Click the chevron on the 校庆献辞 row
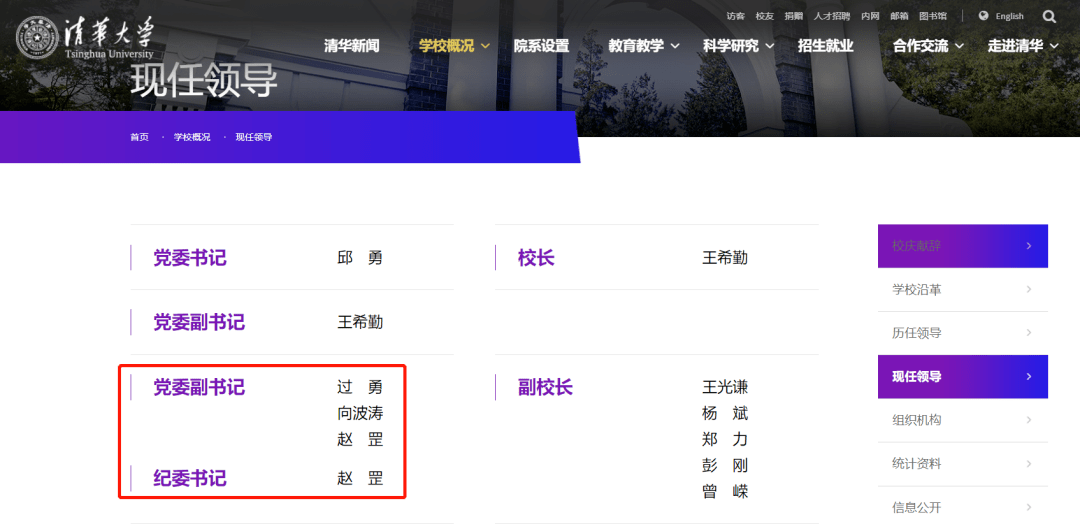This screenshot has width=1080, height=524. coord(1029,246)
